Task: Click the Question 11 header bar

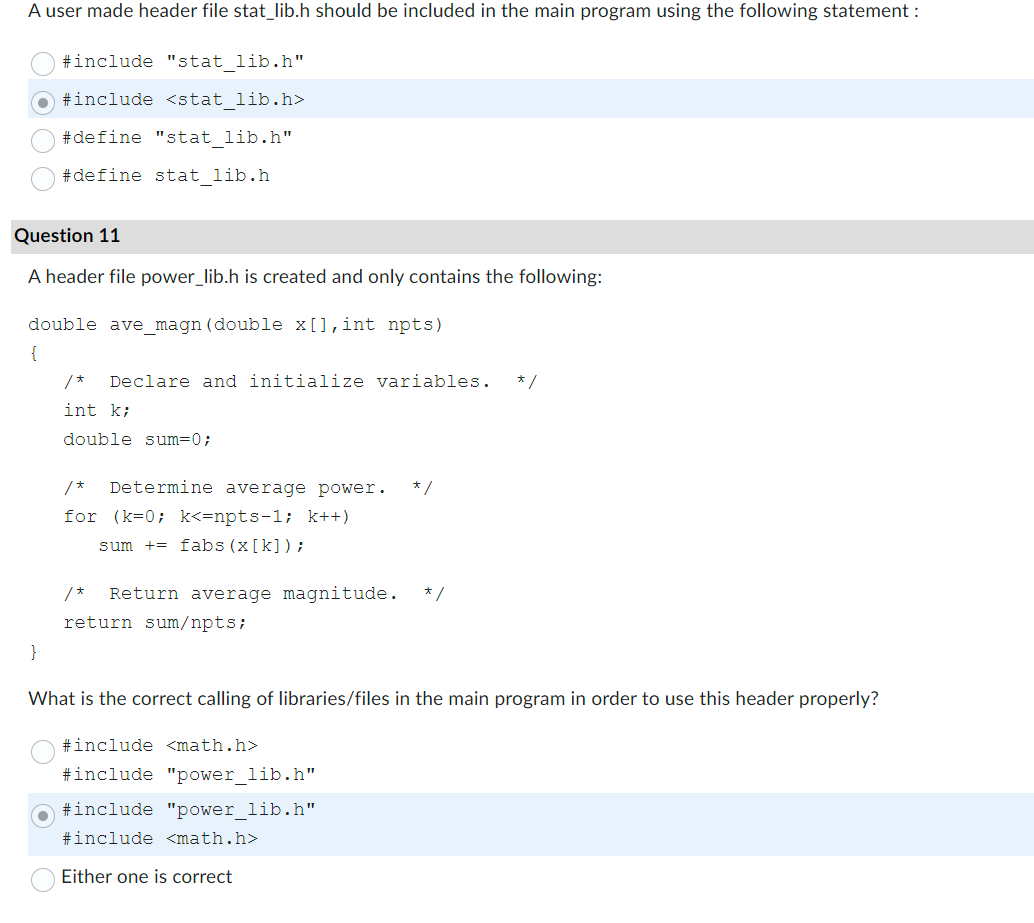Action: coord(67,236)
